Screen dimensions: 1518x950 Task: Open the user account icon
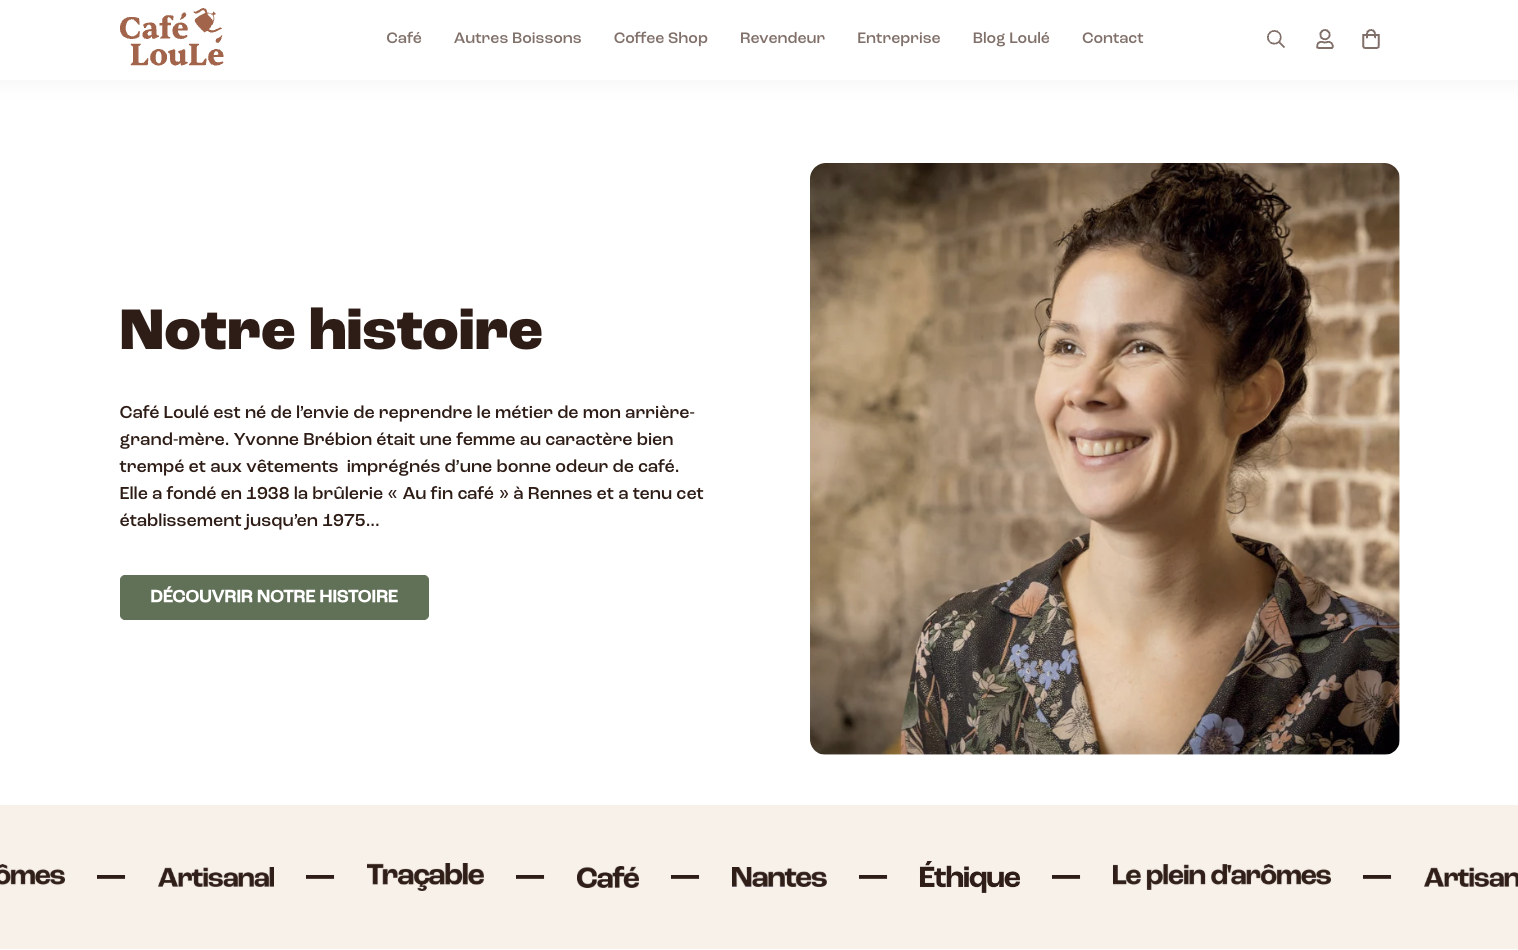1324,39
